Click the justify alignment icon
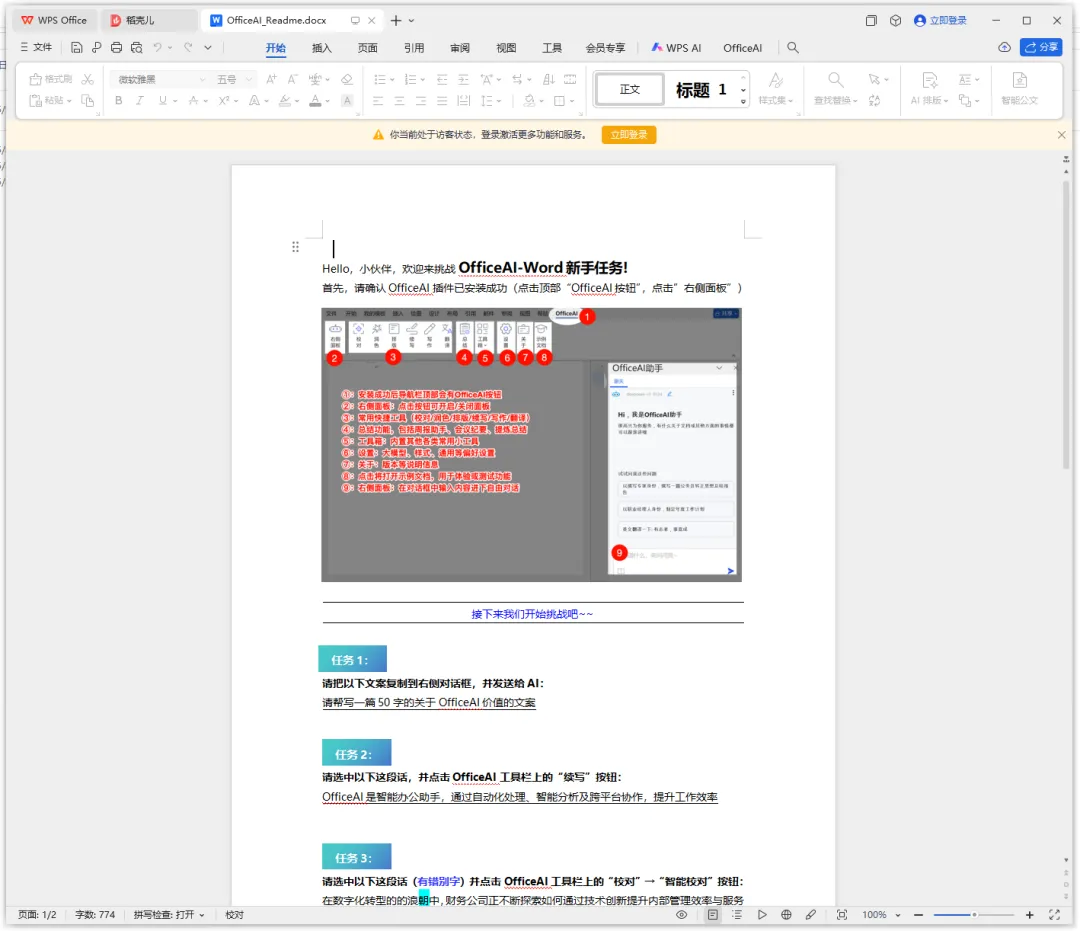Viewport: 1080px width, 931px height. point(442,101)
